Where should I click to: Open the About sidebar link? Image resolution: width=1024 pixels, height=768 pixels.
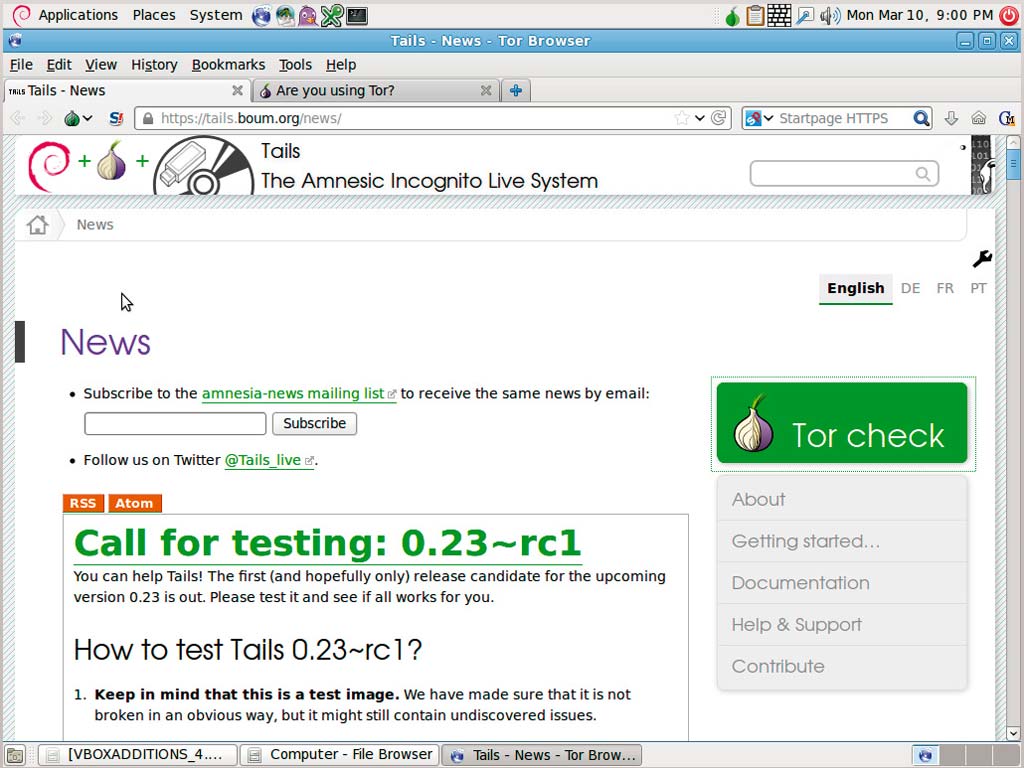758,500
